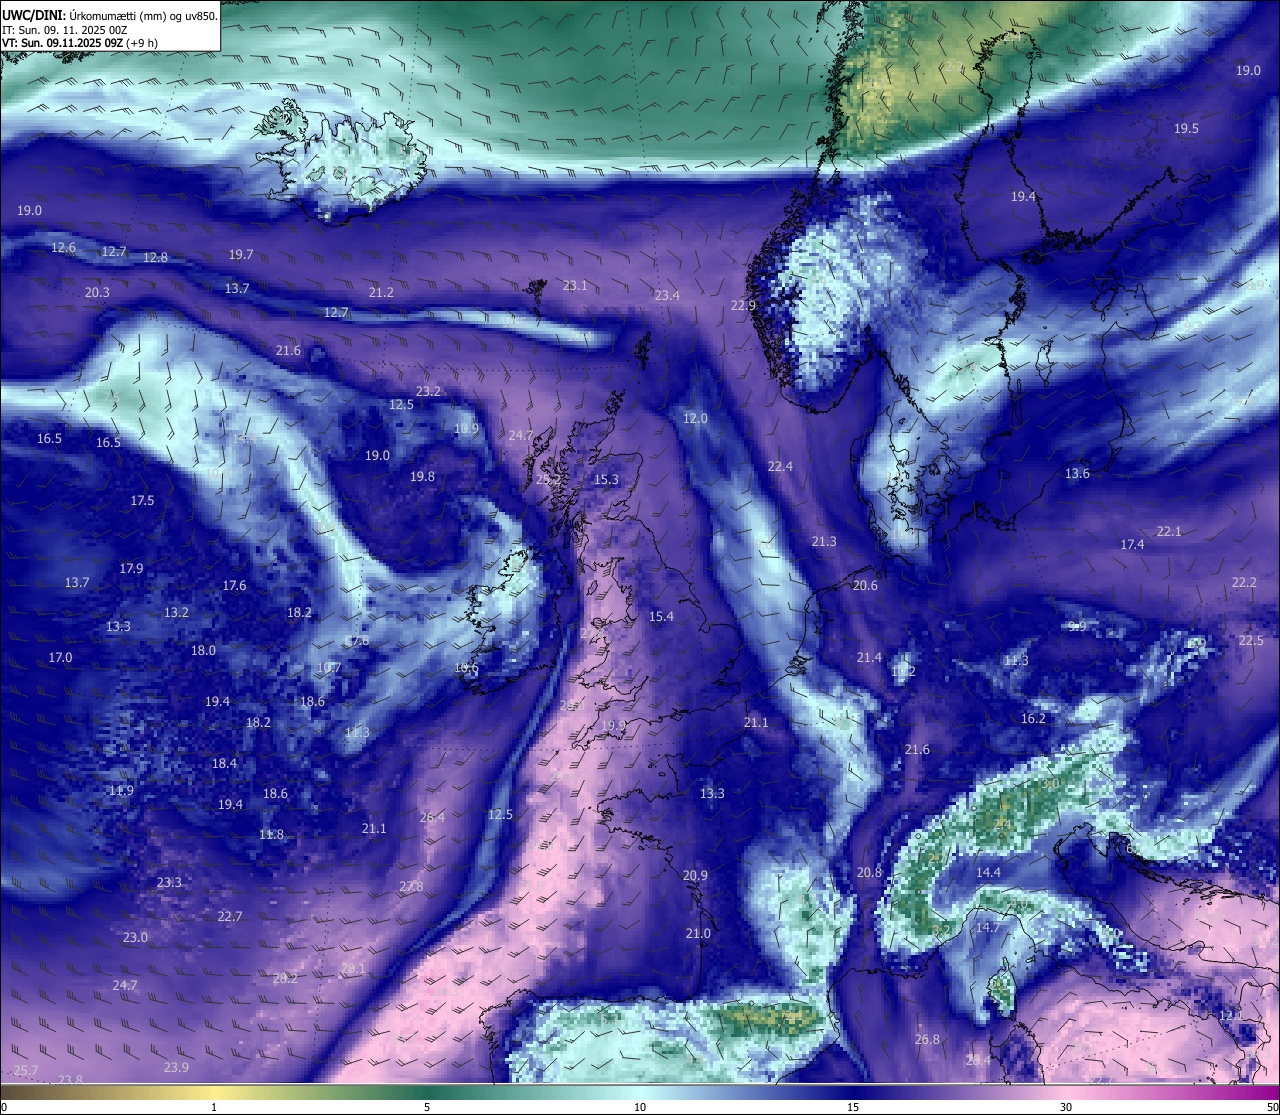
Task: Click the map value 13.6
Action: (1077, 474)
